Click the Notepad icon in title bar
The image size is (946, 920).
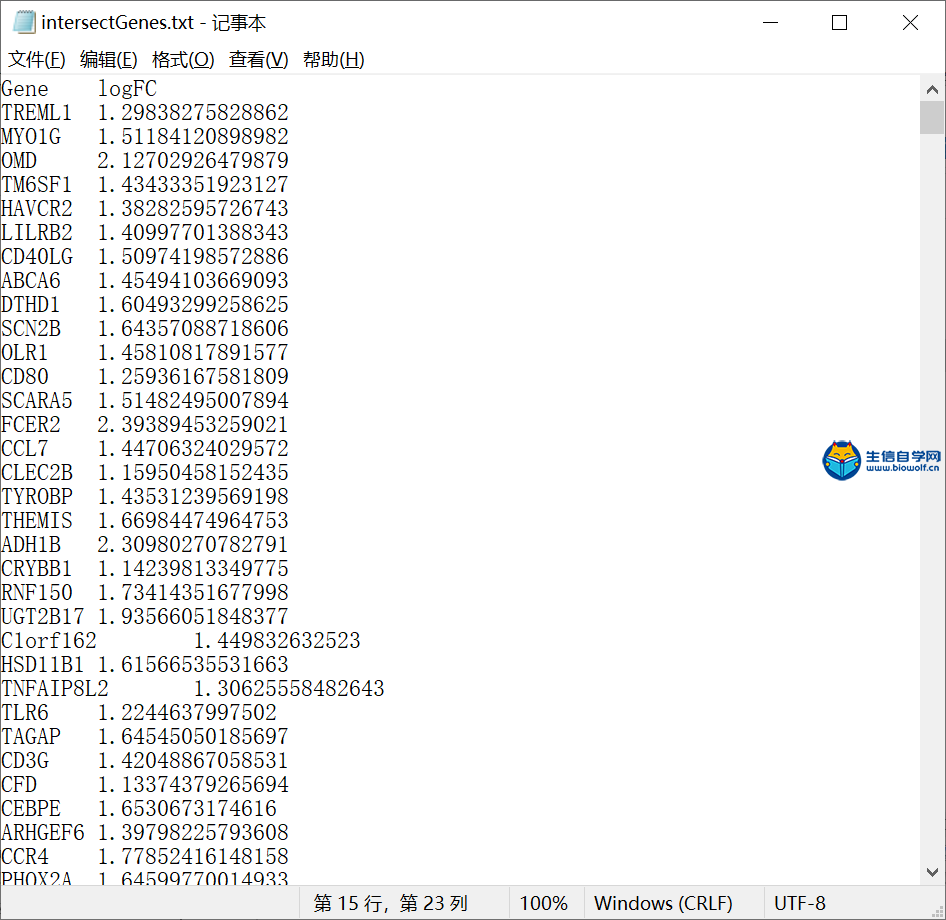(x=24, y=22)
